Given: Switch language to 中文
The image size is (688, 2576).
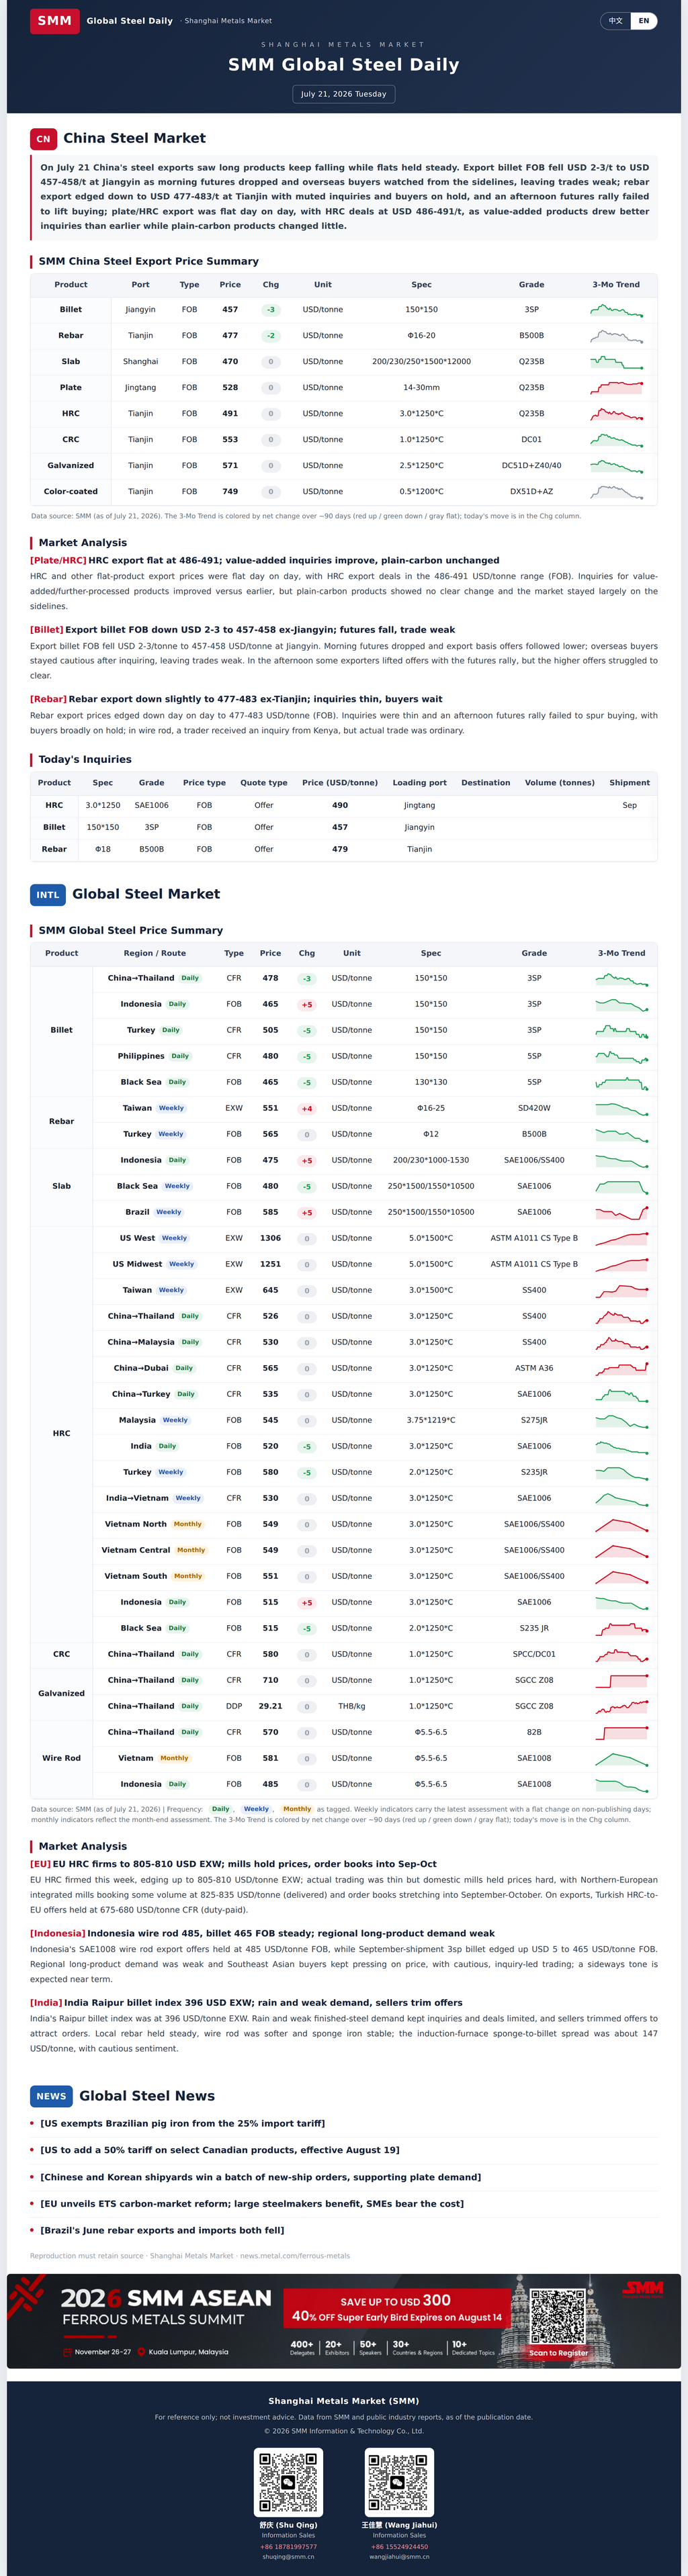Looking at the screenshot, I should point(616,20).
